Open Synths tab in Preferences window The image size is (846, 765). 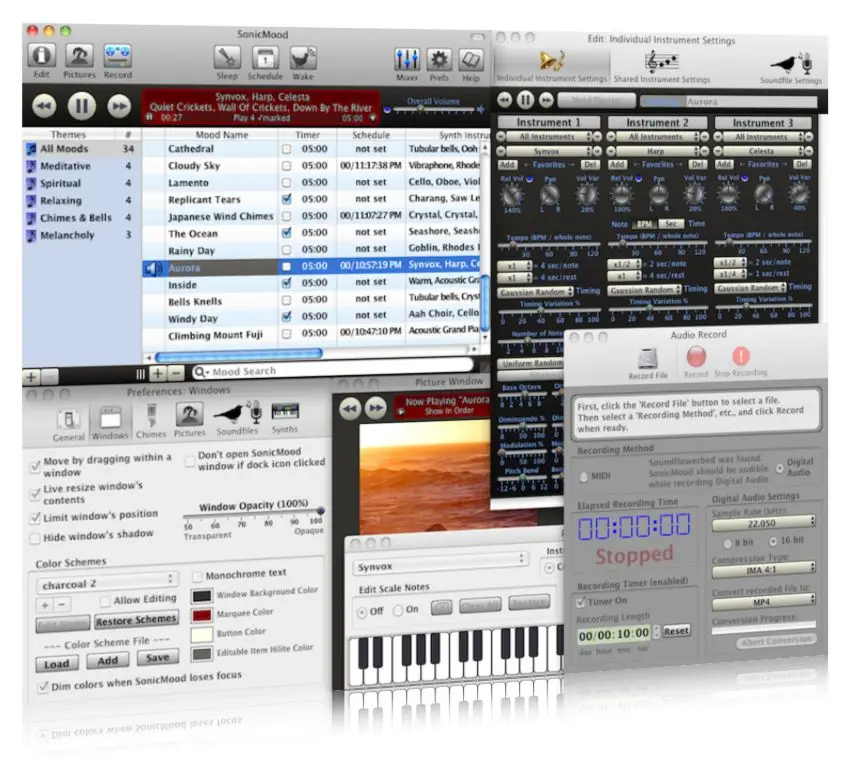(x=285, y=417)
